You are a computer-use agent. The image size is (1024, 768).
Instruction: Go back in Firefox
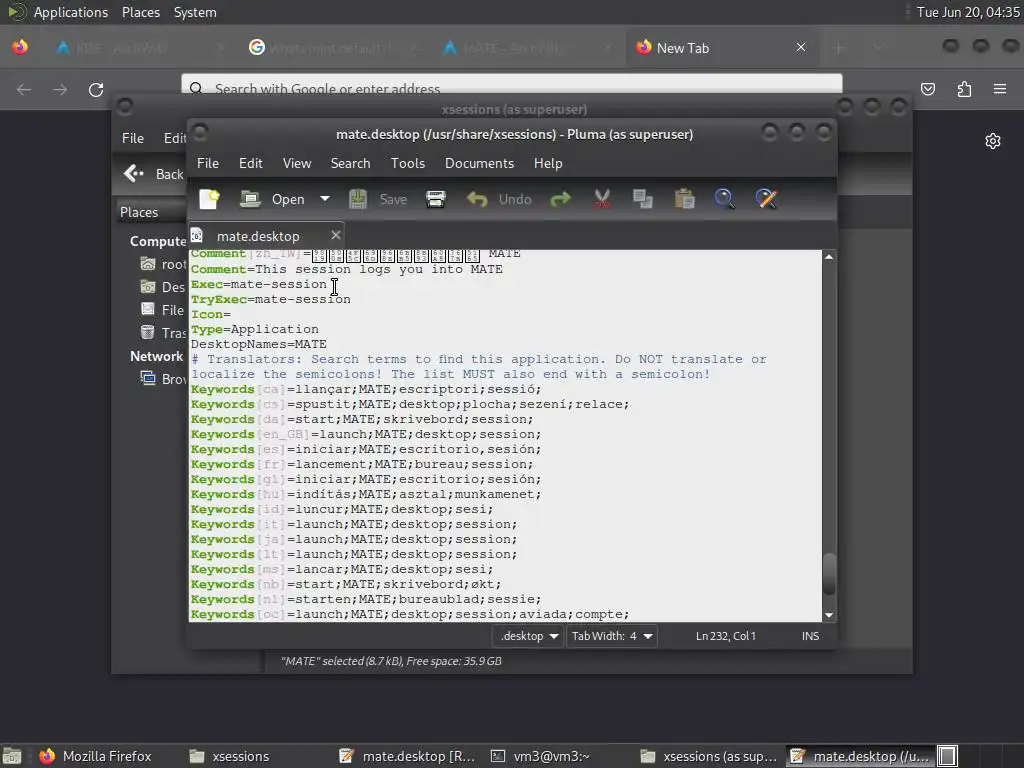pyautogui.click(x=24, y=89)
